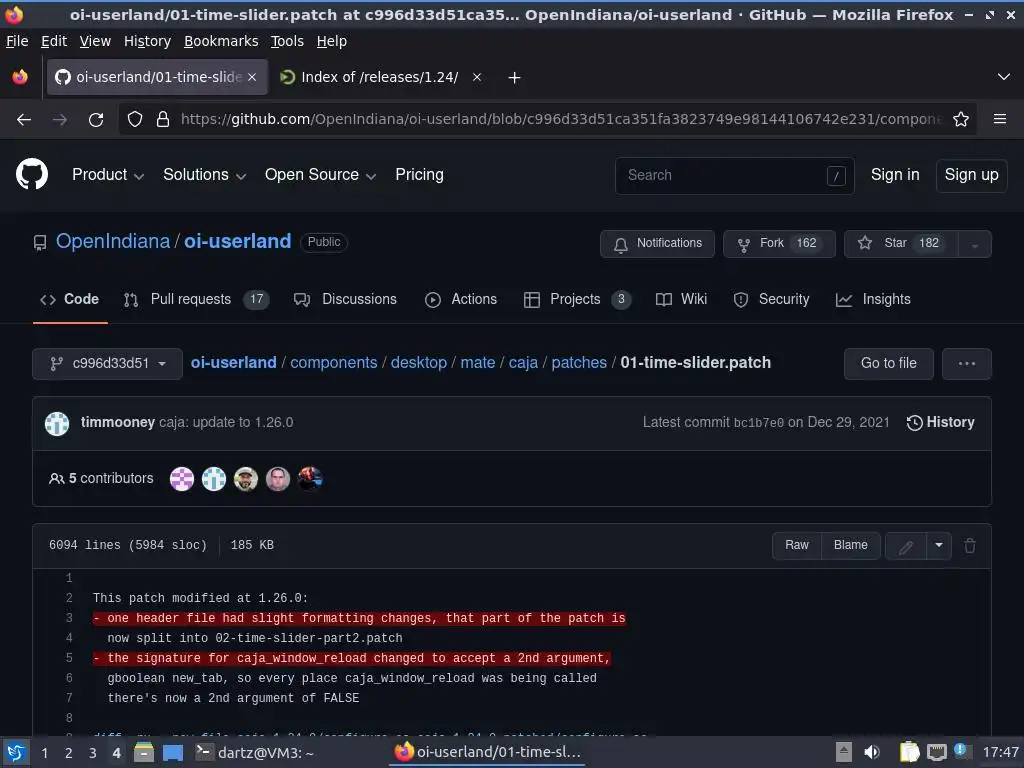Click the first contributor avatar
Viewport: 1024px width, 768px height.
click(182, 479)
